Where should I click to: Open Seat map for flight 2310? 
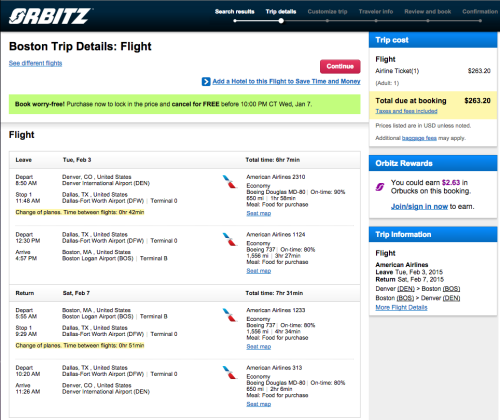coord(259,213)
